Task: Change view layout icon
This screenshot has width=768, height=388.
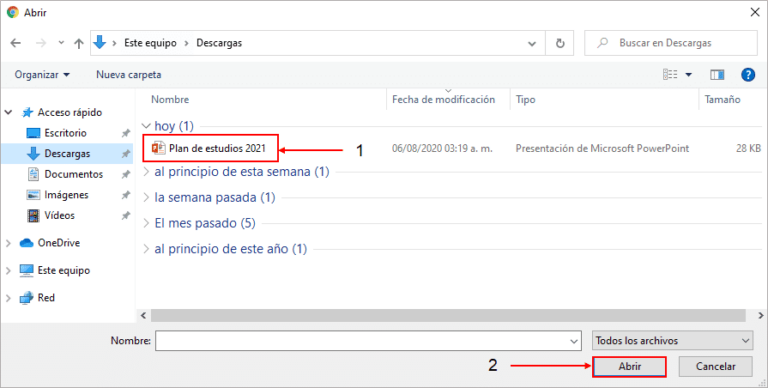Action: click(x=670, y=75)
